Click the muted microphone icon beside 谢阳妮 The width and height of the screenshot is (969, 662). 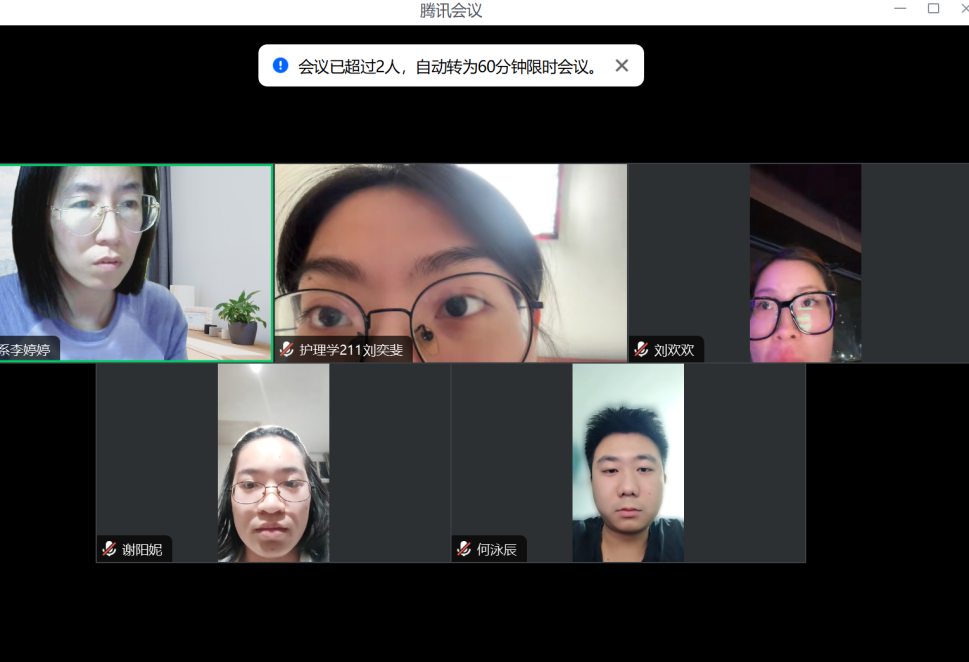click(109, 549)
